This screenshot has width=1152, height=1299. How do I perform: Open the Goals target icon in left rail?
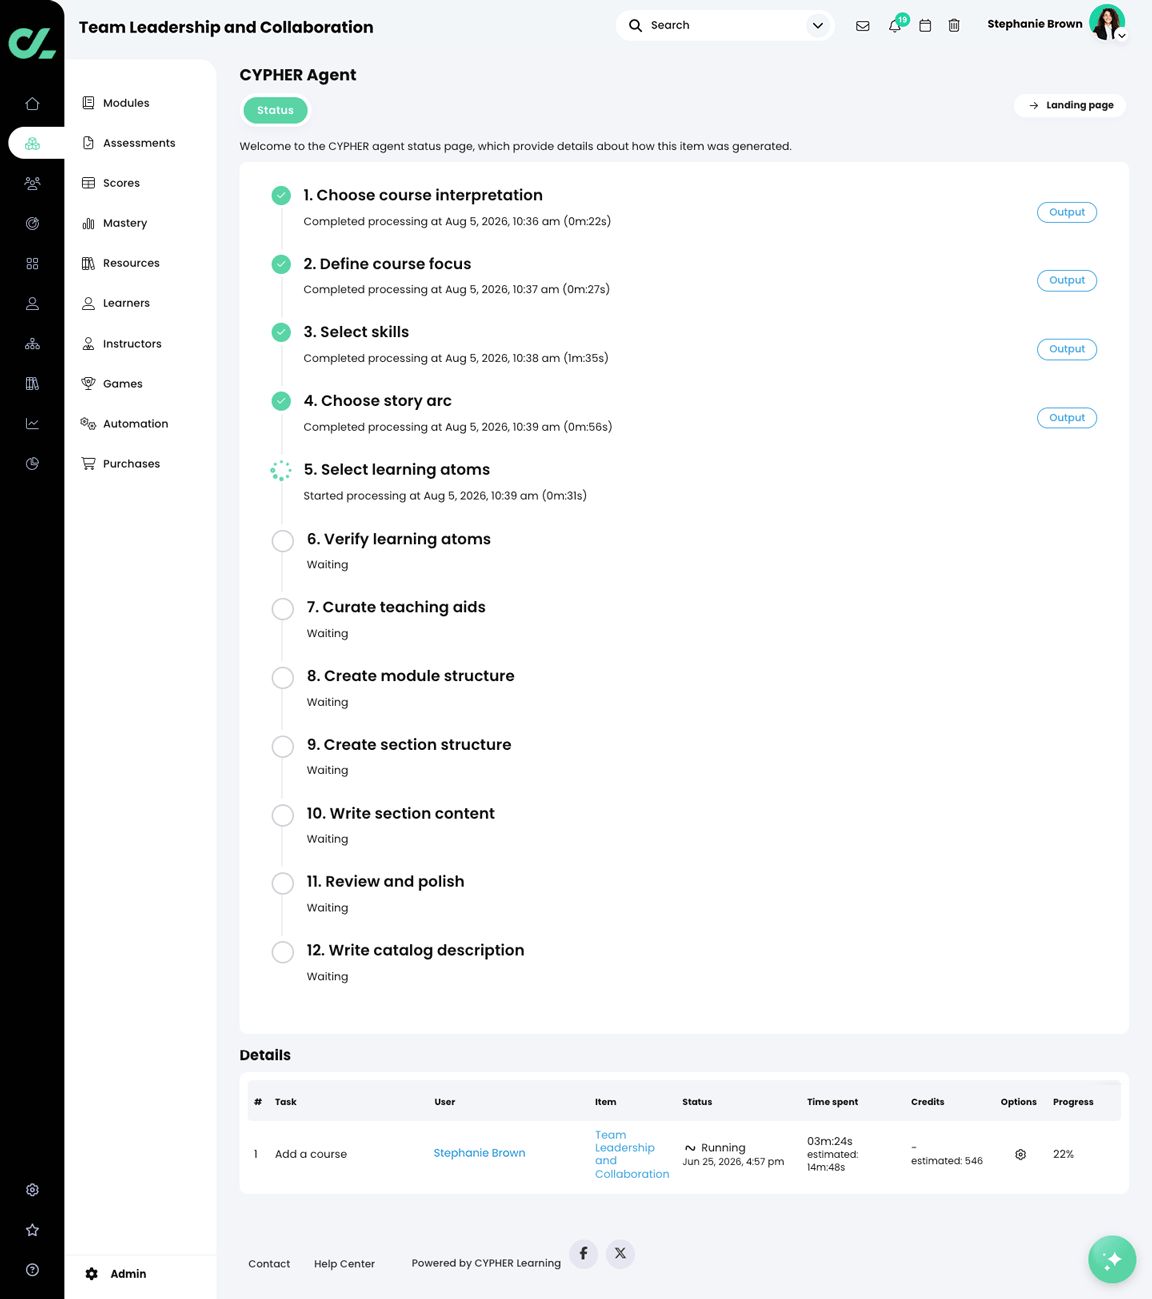pos(32,223)
